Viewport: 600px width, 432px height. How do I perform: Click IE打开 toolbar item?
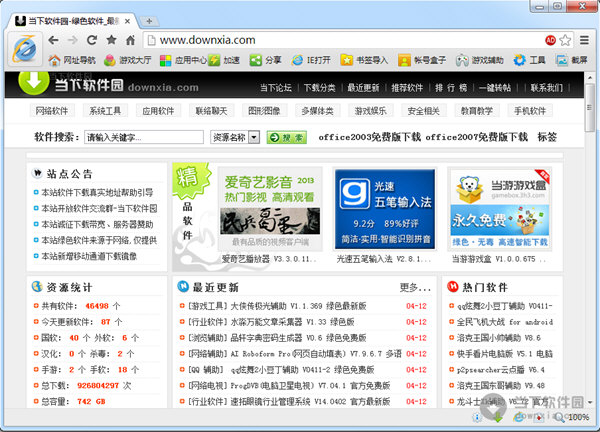point(311,60)
